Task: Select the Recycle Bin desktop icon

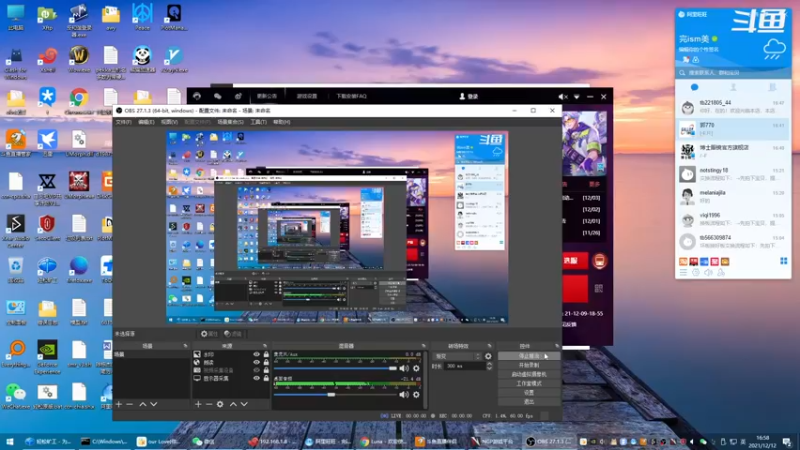Action: click(15, 270)
